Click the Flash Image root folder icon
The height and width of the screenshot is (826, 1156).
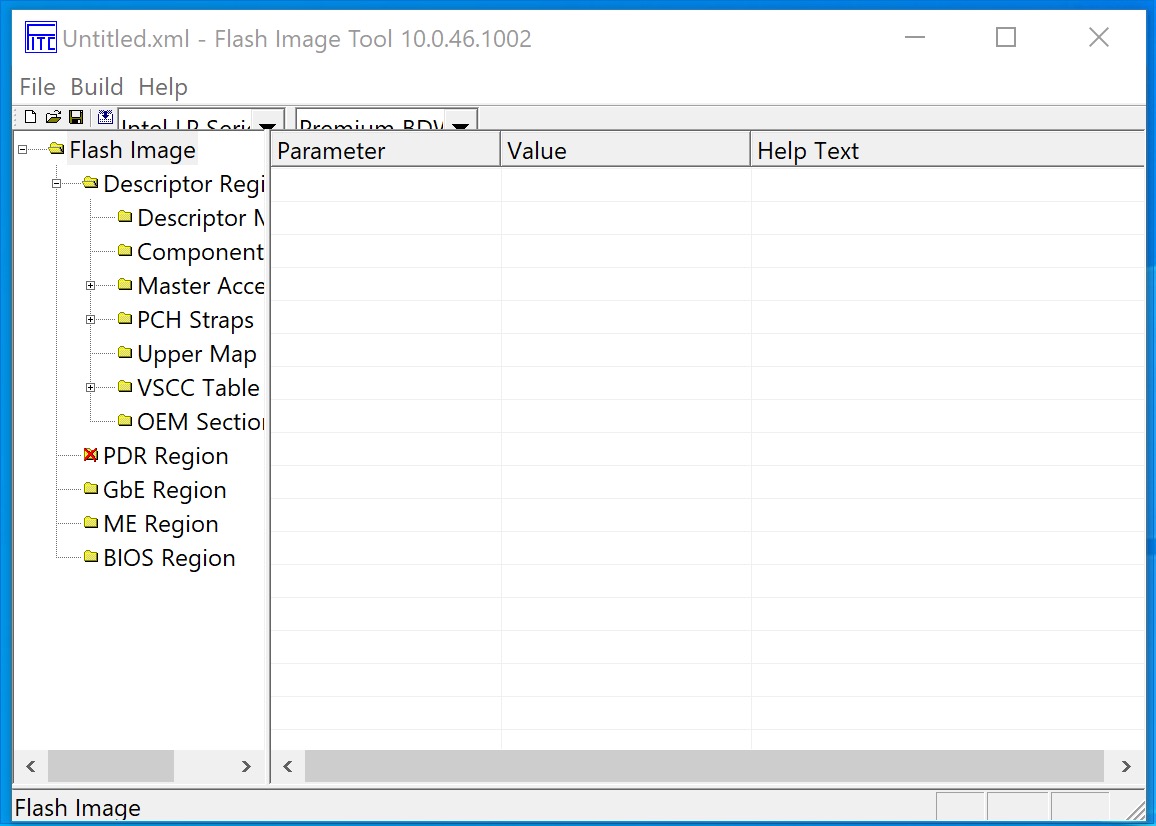point(56,150)
